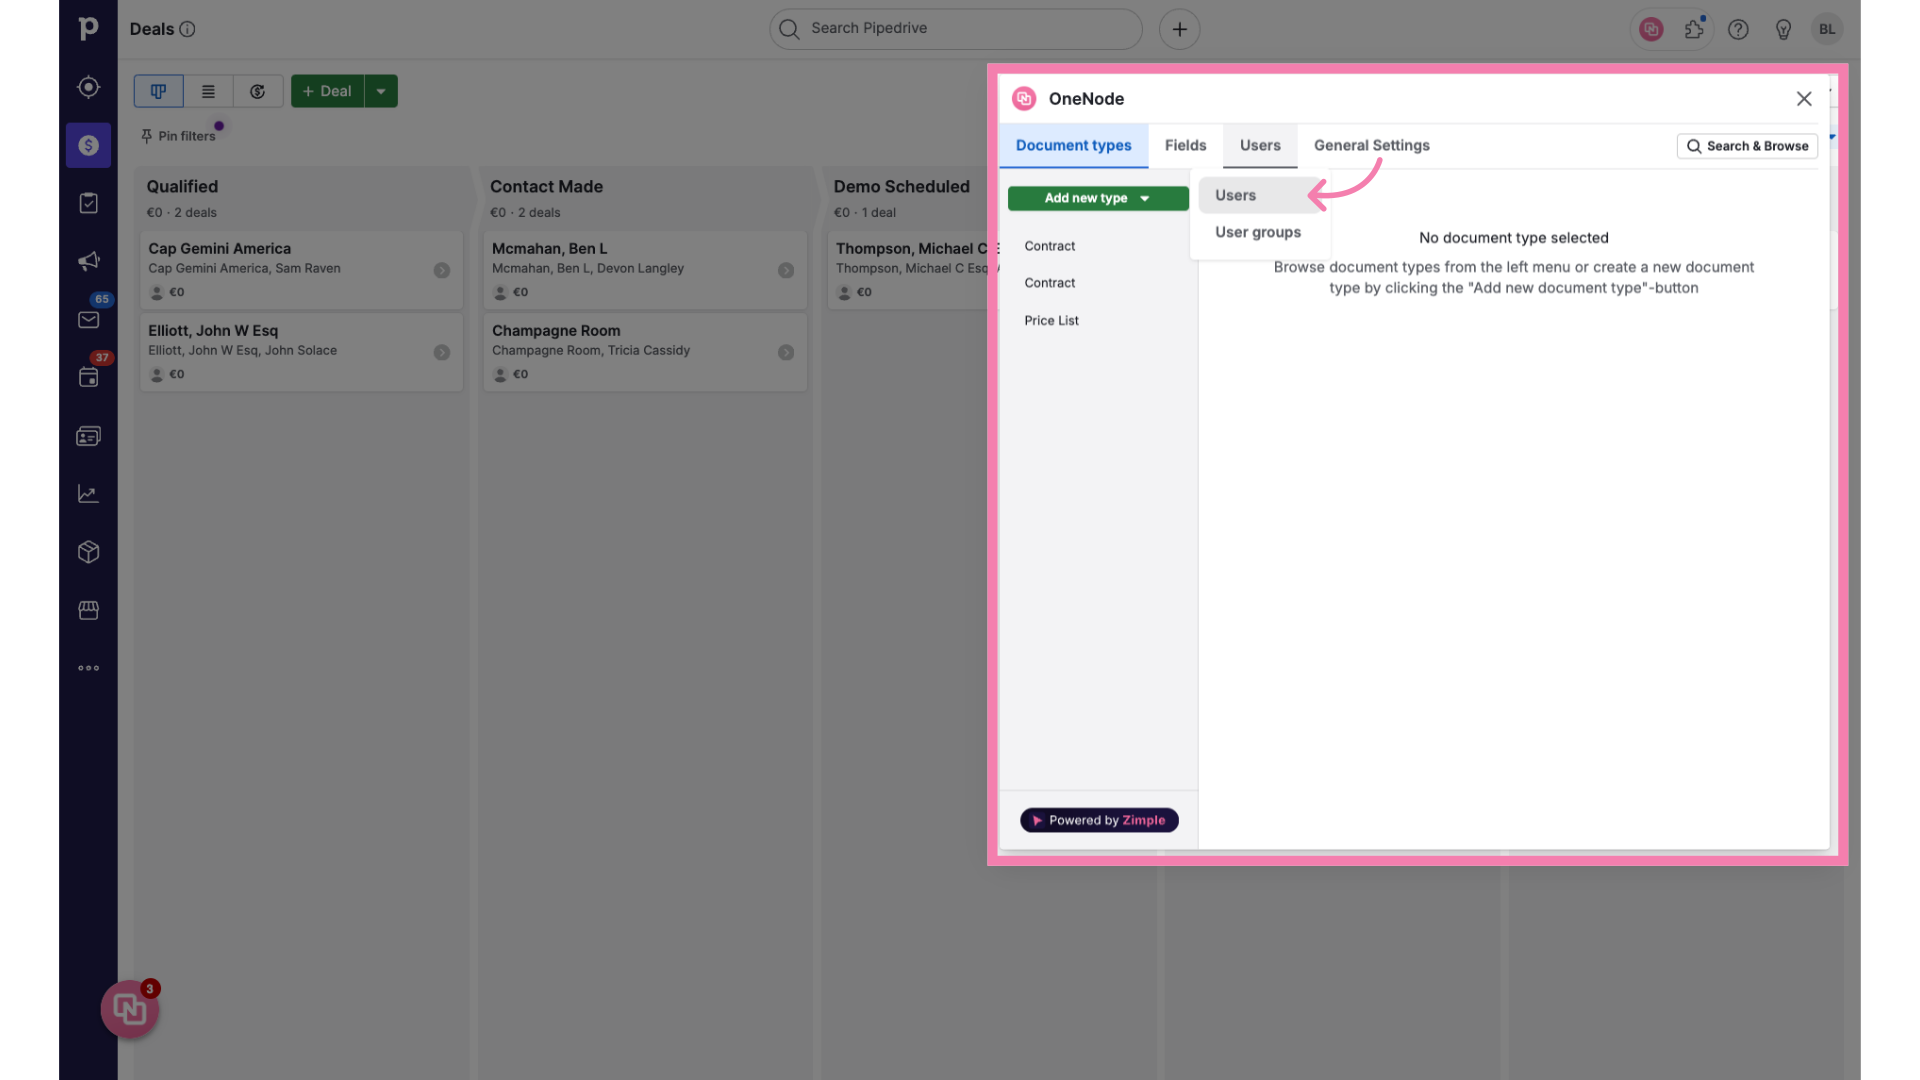Open the leads inbox sidebar icon
Screen dimensions: 1920x1080
[88, 87]
